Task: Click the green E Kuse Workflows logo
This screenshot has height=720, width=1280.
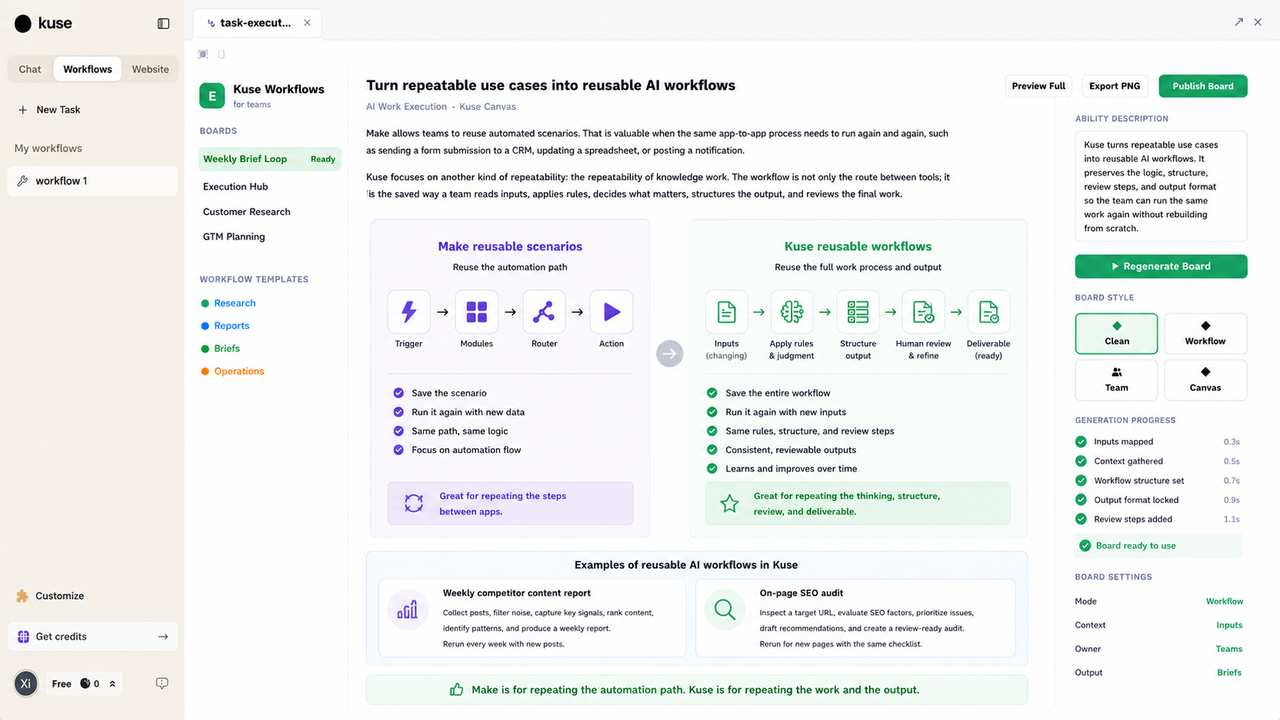Action: pos(212,95)
